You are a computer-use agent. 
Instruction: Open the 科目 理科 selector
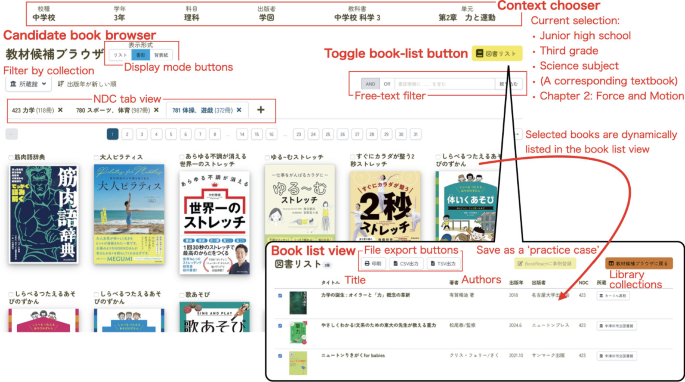[x=191, y=14]
